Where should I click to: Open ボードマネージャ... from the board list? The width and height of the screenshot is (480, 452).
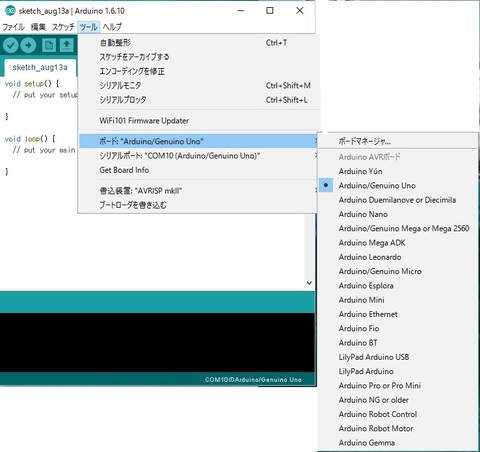coord(398,141)
